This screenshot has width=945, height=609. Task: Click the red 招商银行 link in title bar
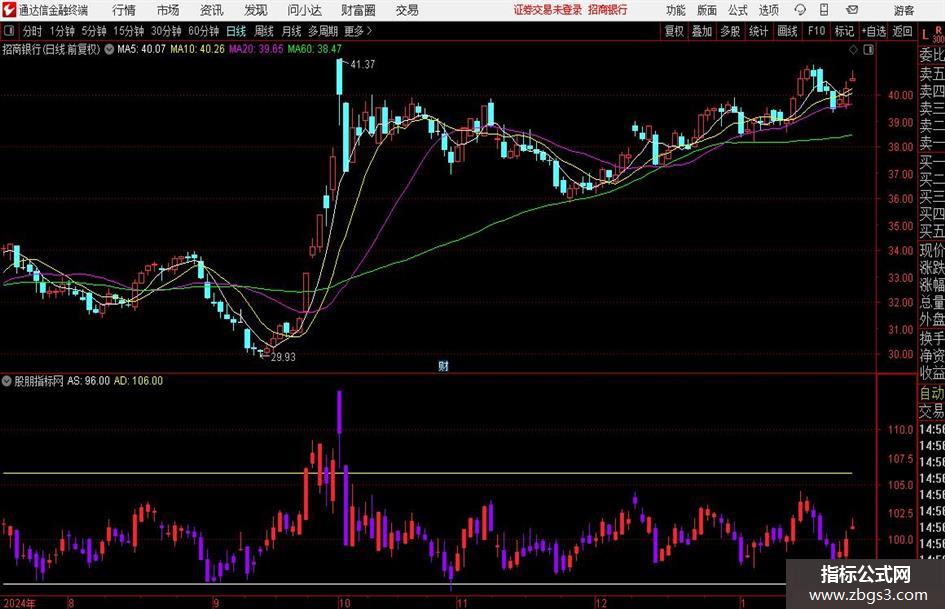[x=608, y=10]
